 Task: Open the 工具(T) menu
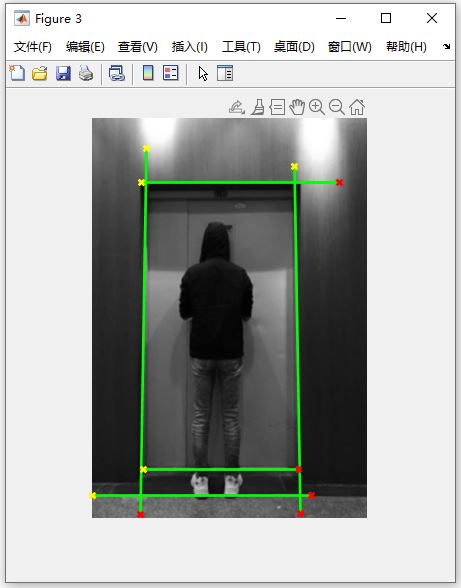241,47
